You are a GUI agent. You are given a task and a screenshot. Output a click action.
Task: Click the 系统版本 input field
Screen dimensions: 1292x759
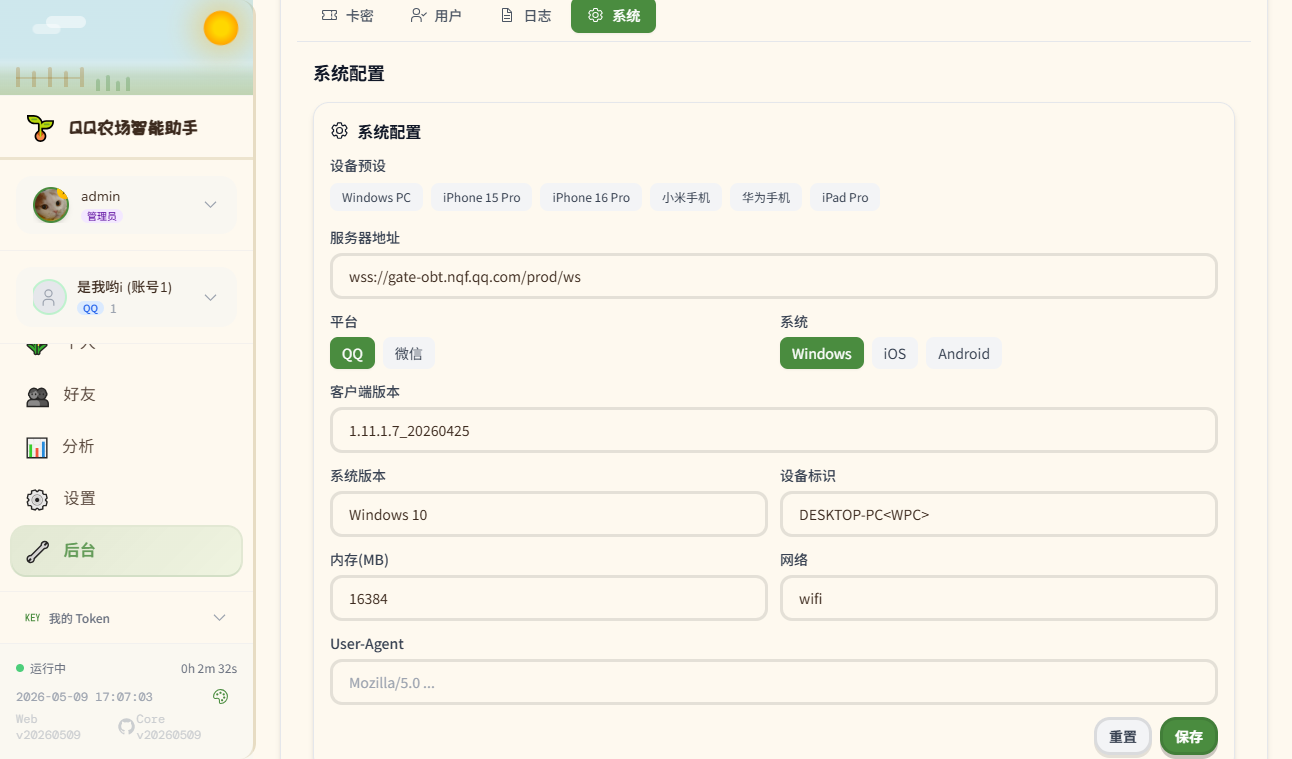[549, 515]
